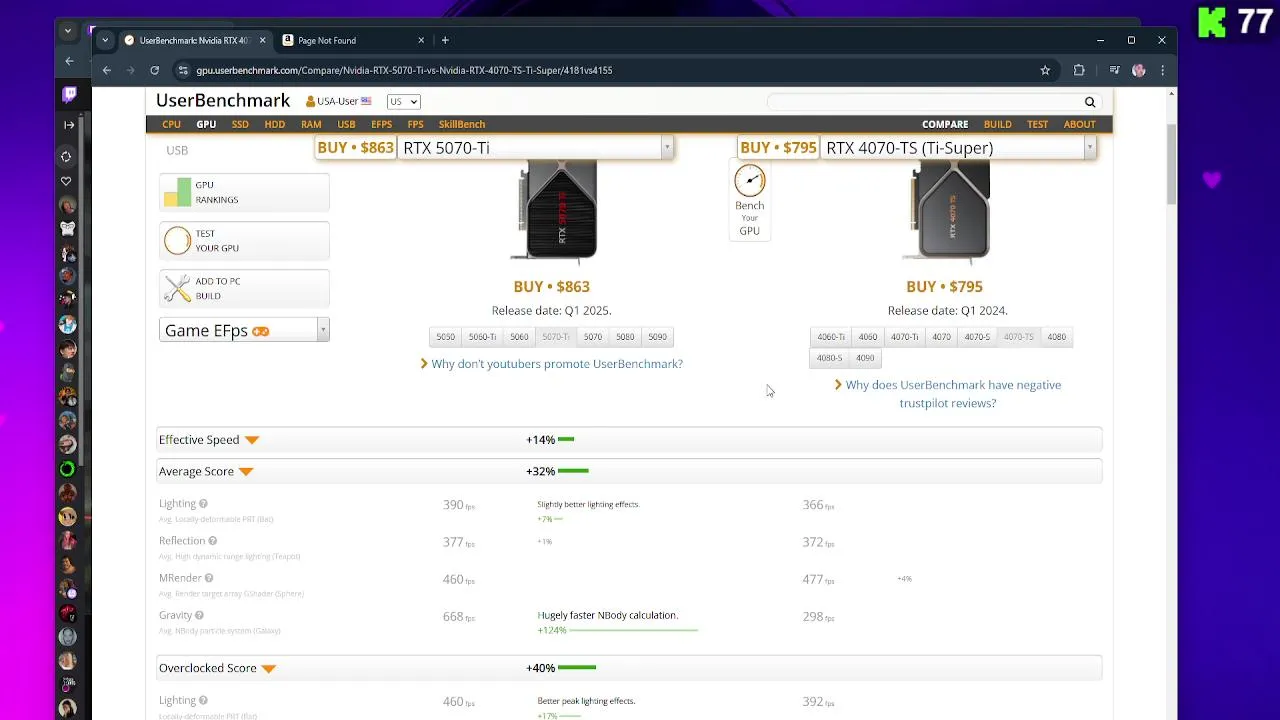The image size is (1280, 720).
Task: Click in the UserBenchmark search field
Action: coord(924,102)
